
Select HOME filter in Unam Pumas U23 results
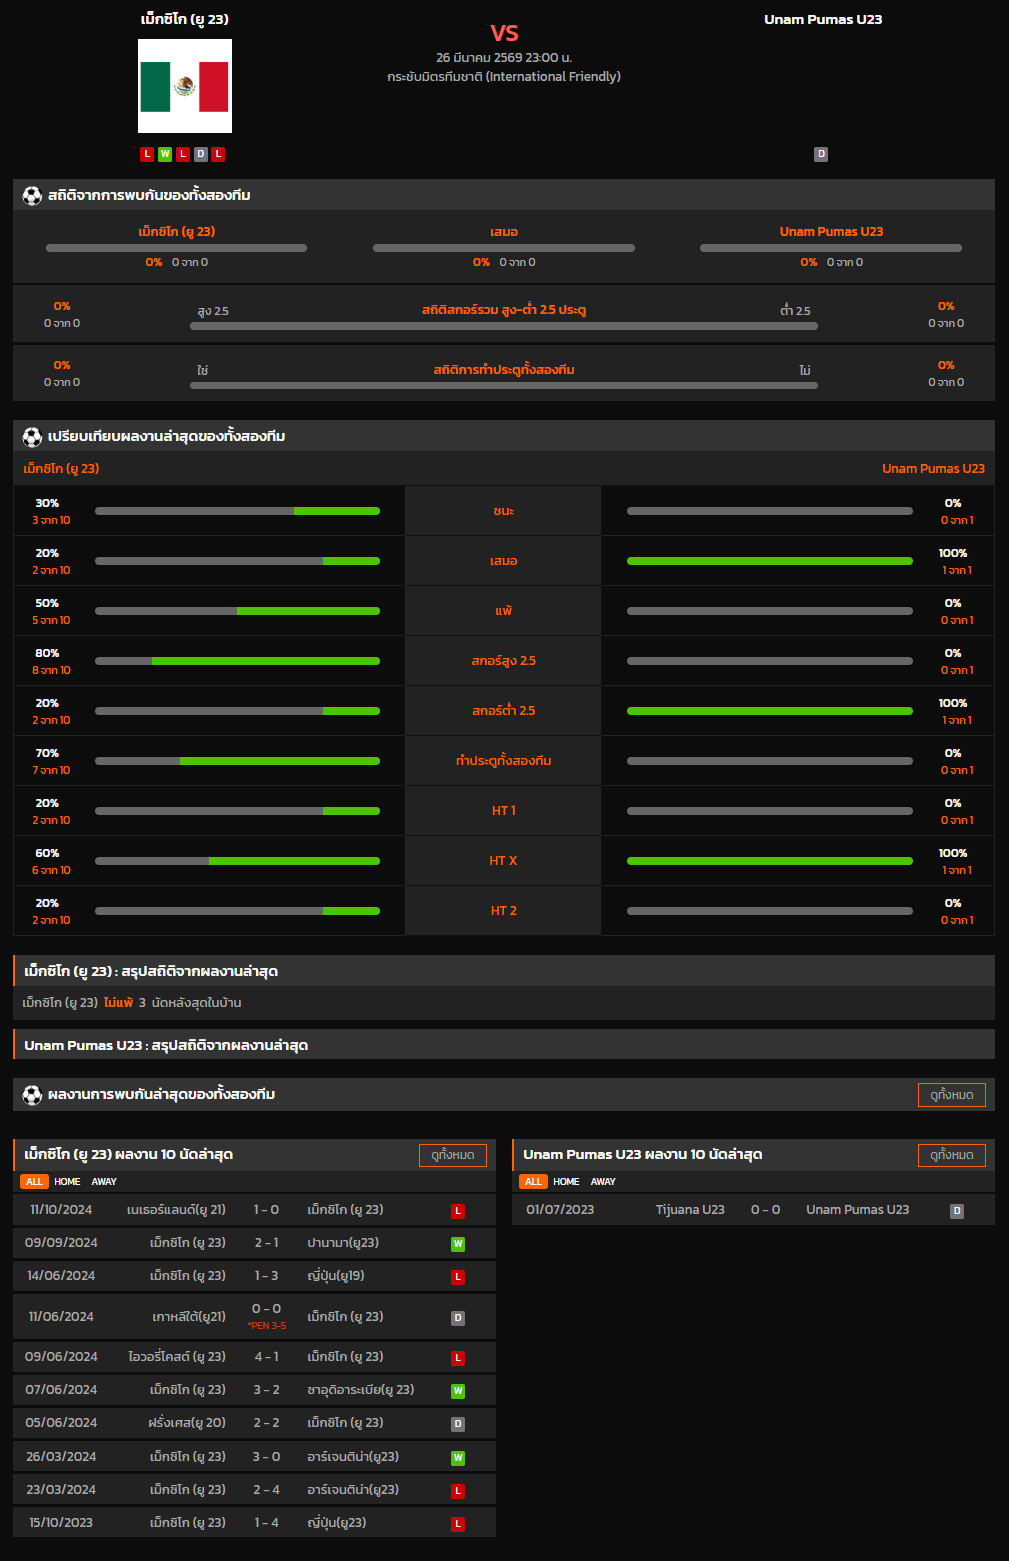coord(566,1182)
